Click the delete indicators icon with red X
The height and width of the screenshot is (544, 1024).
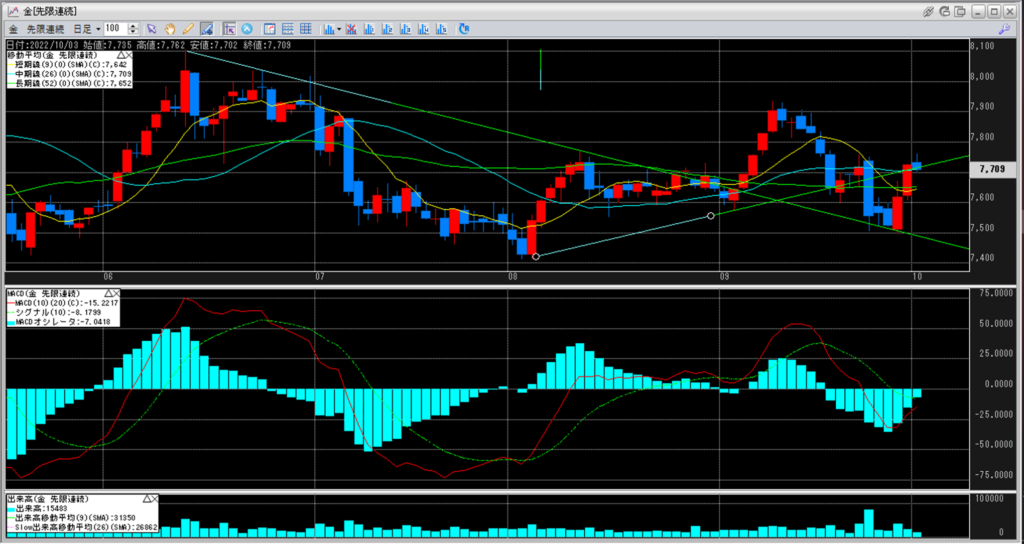click(x=351, y=29)
